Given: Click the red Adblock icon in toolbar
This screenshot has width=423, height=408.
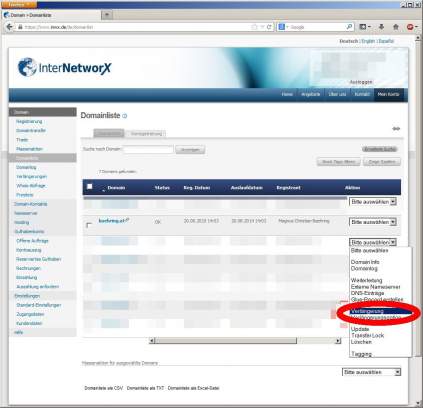Looking at the screenshot, I should 410,27.
